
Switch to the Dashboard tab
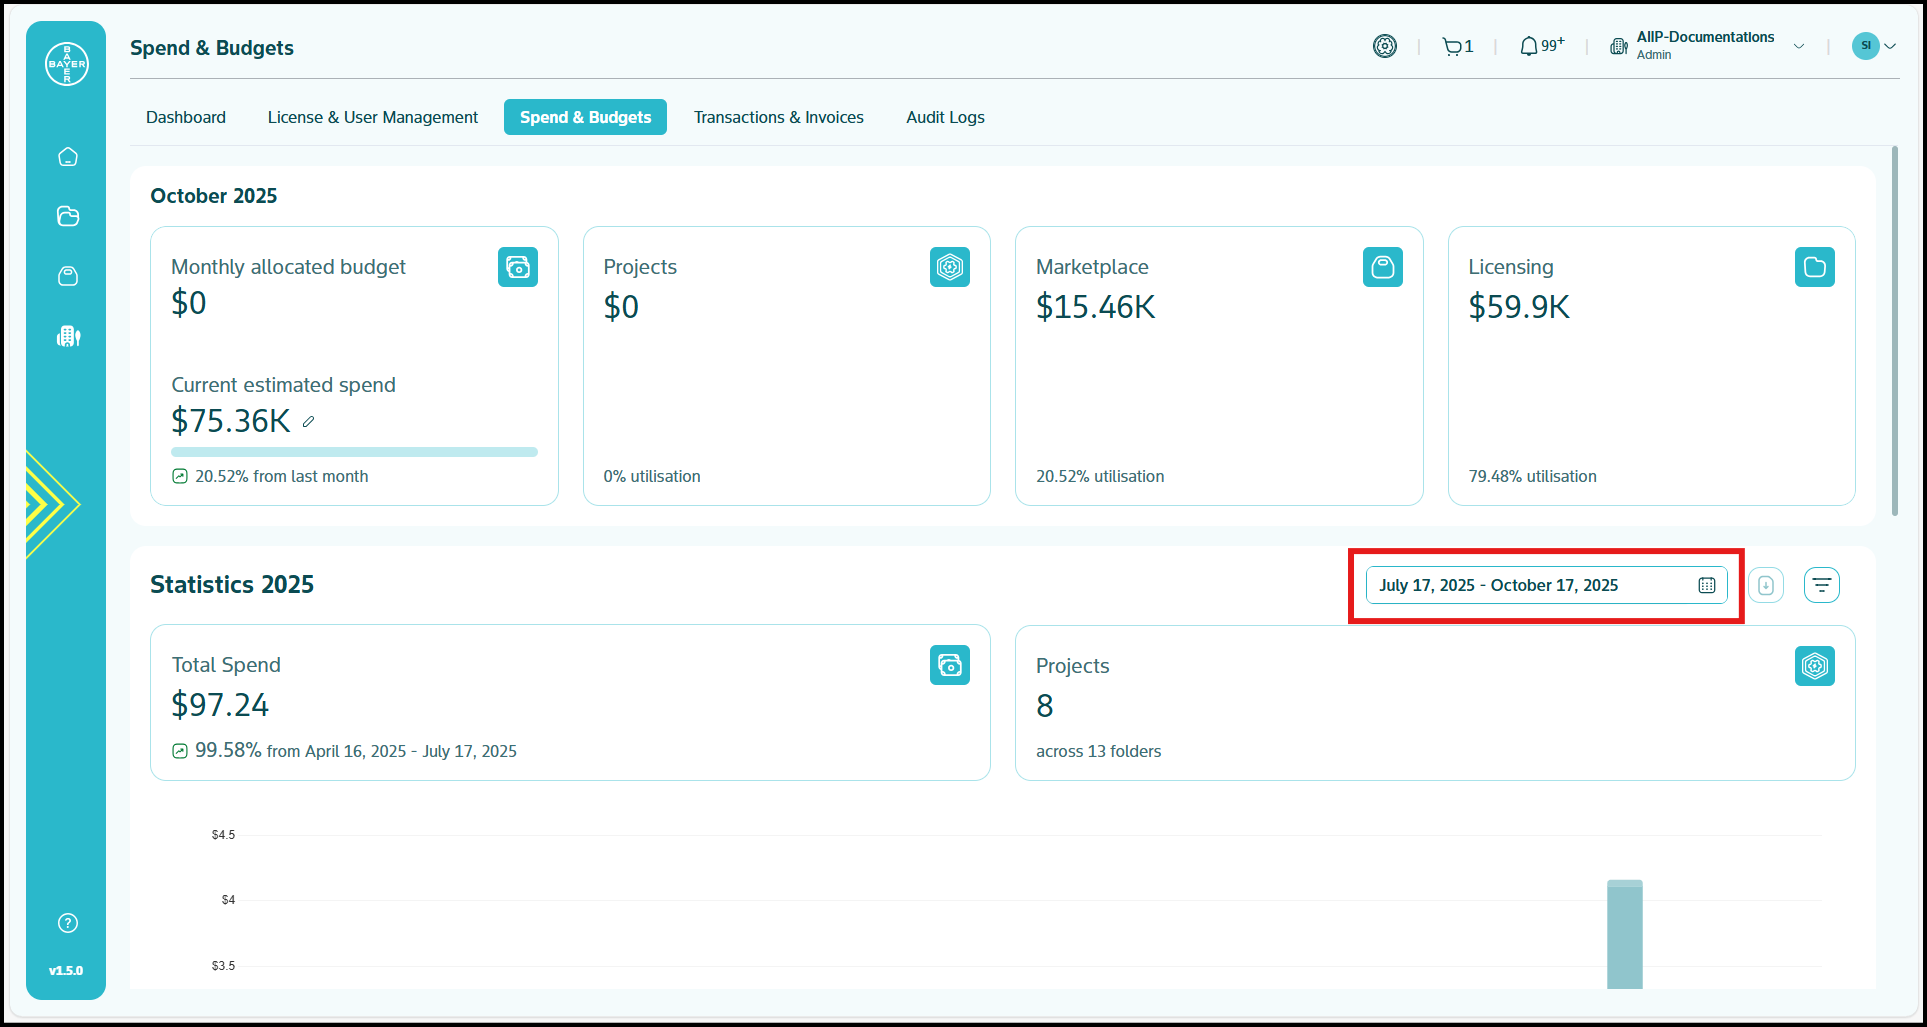186,117
